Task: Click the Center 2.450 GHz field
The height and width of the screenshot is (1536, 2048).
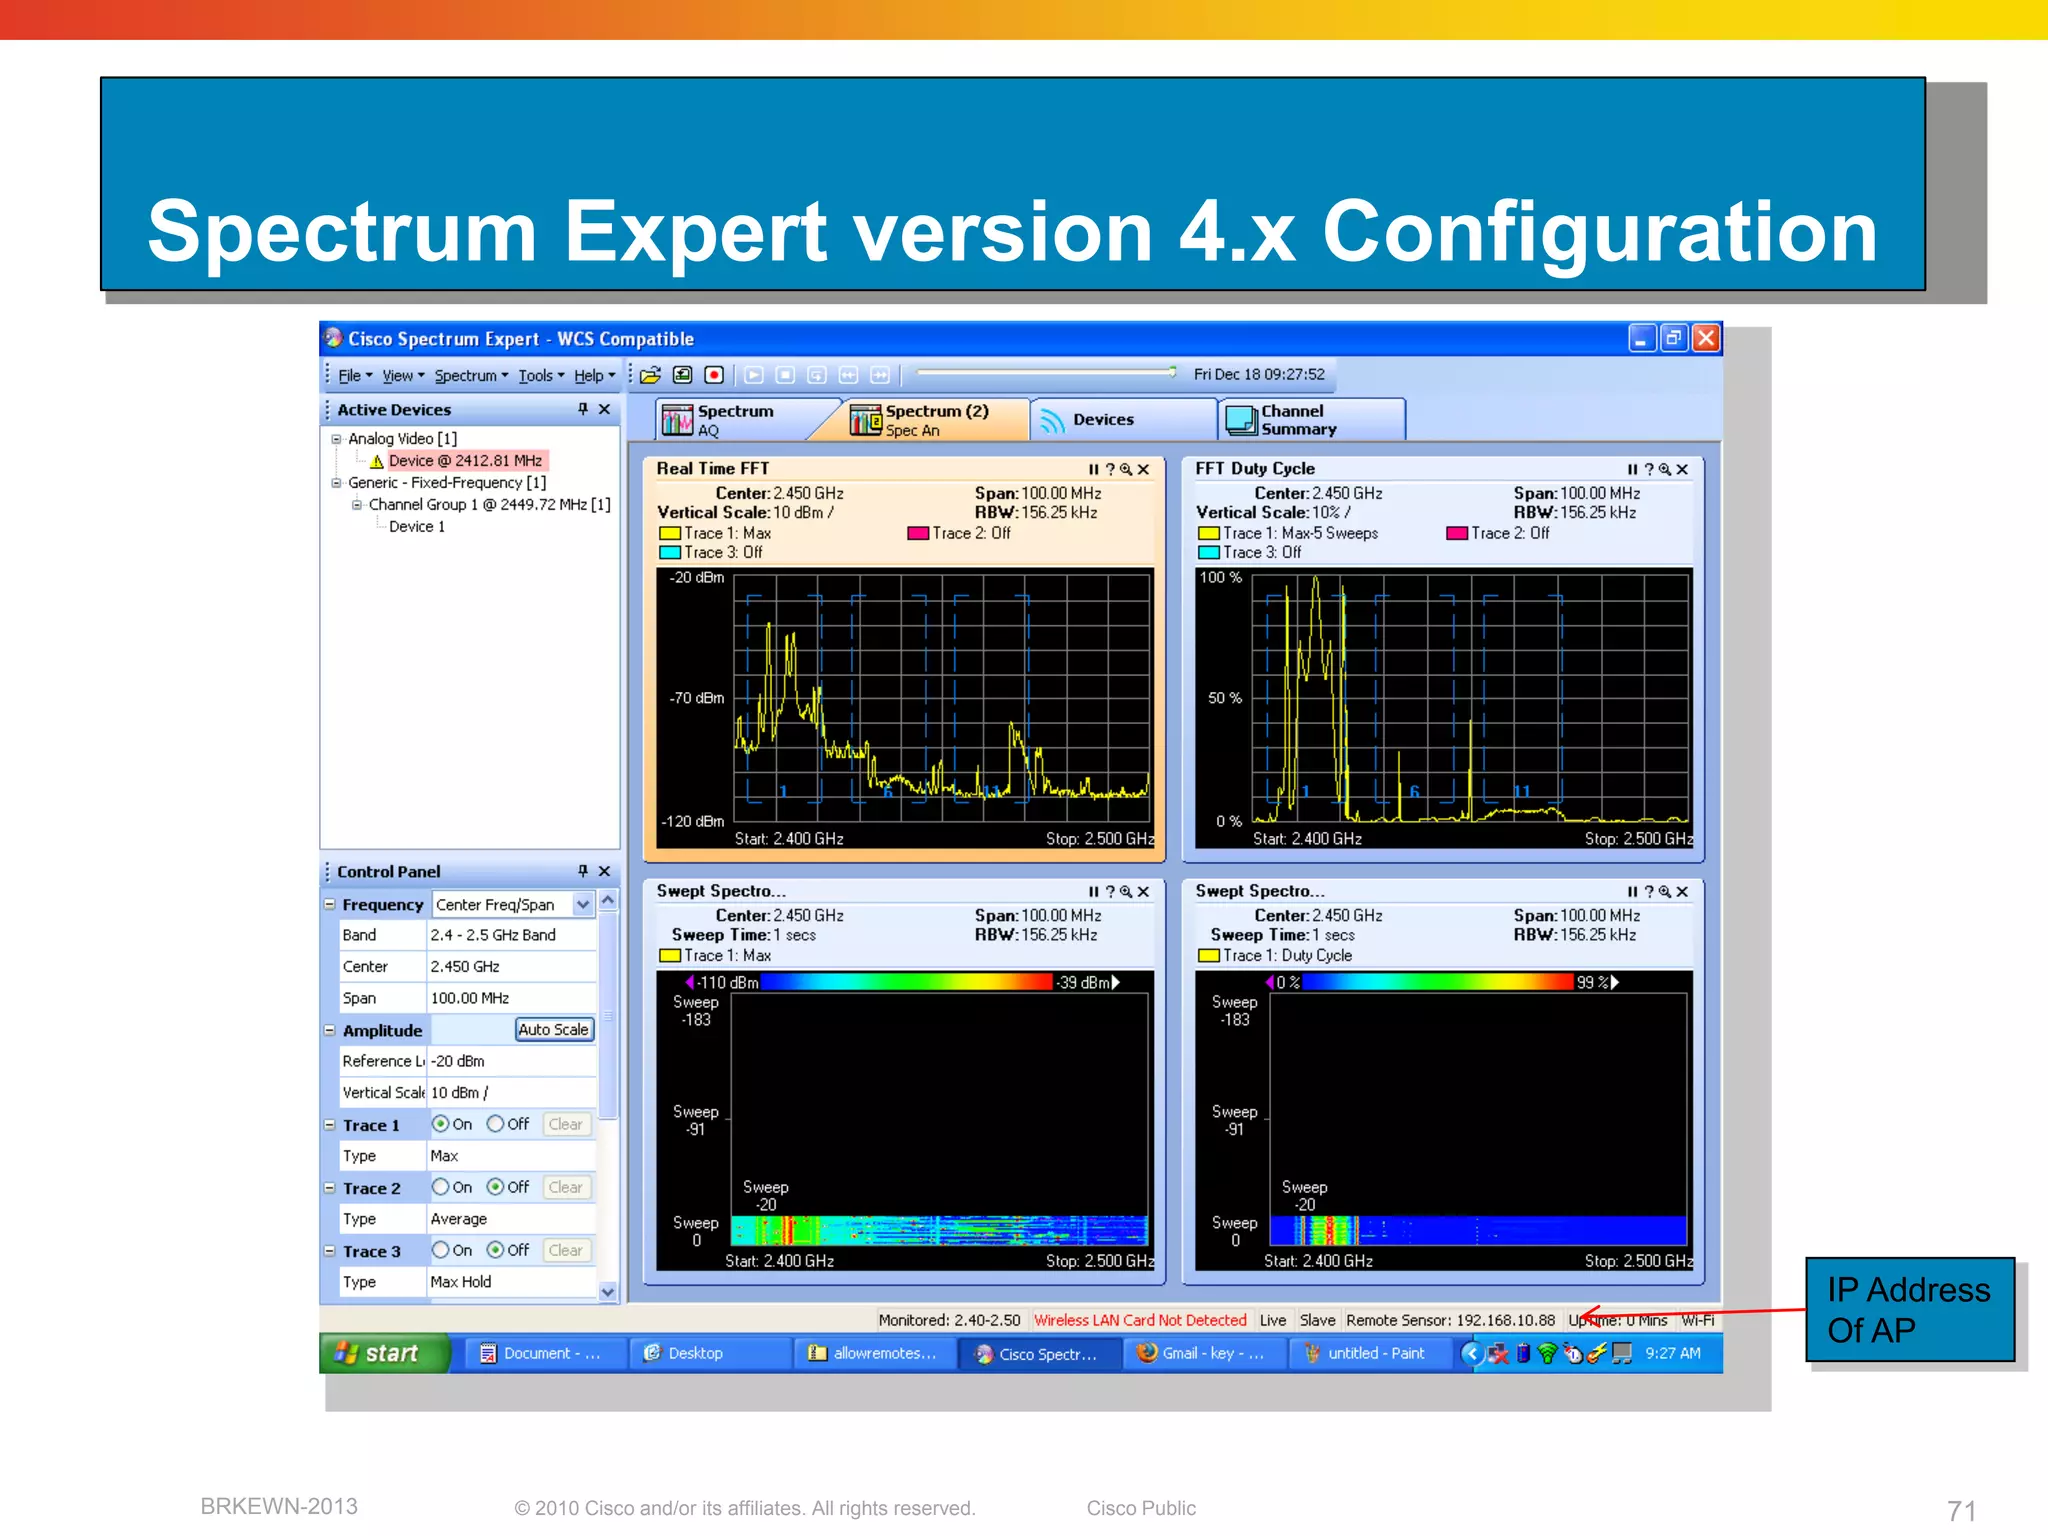Action: pyautogui.click(x=512, y=967)
